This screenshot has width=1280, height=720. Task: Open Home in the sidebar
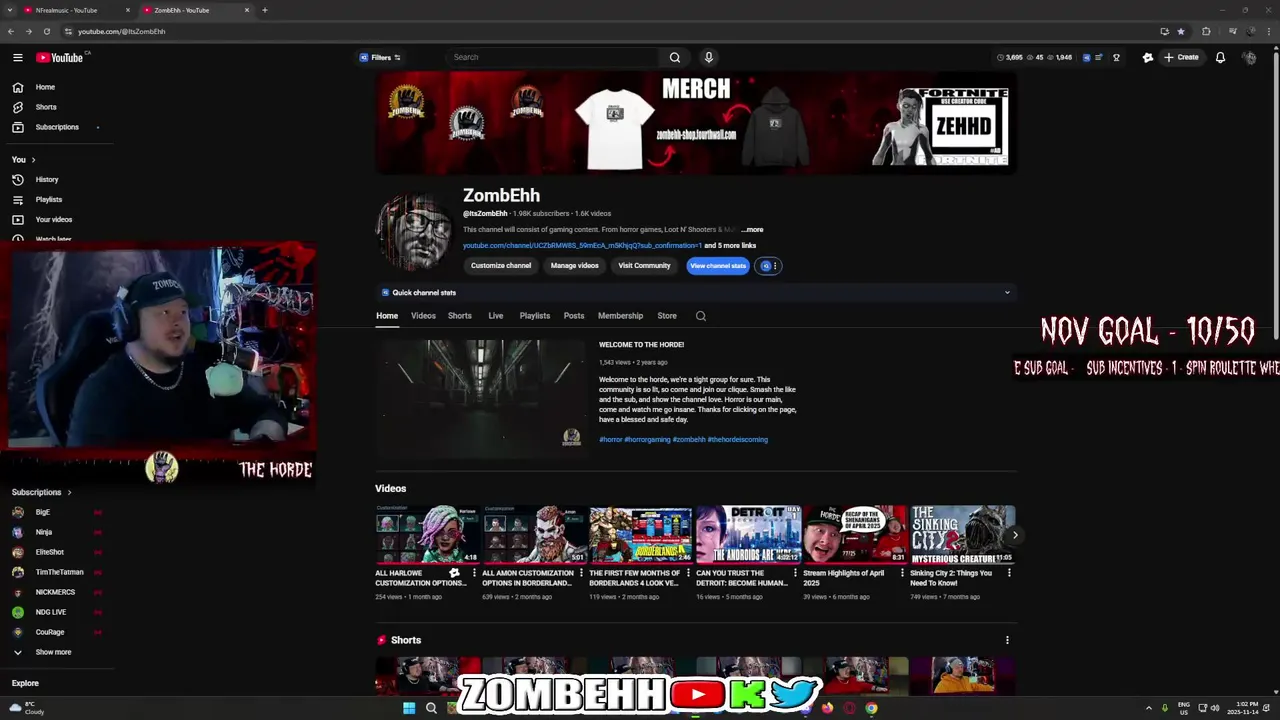(x=45, y=87)
